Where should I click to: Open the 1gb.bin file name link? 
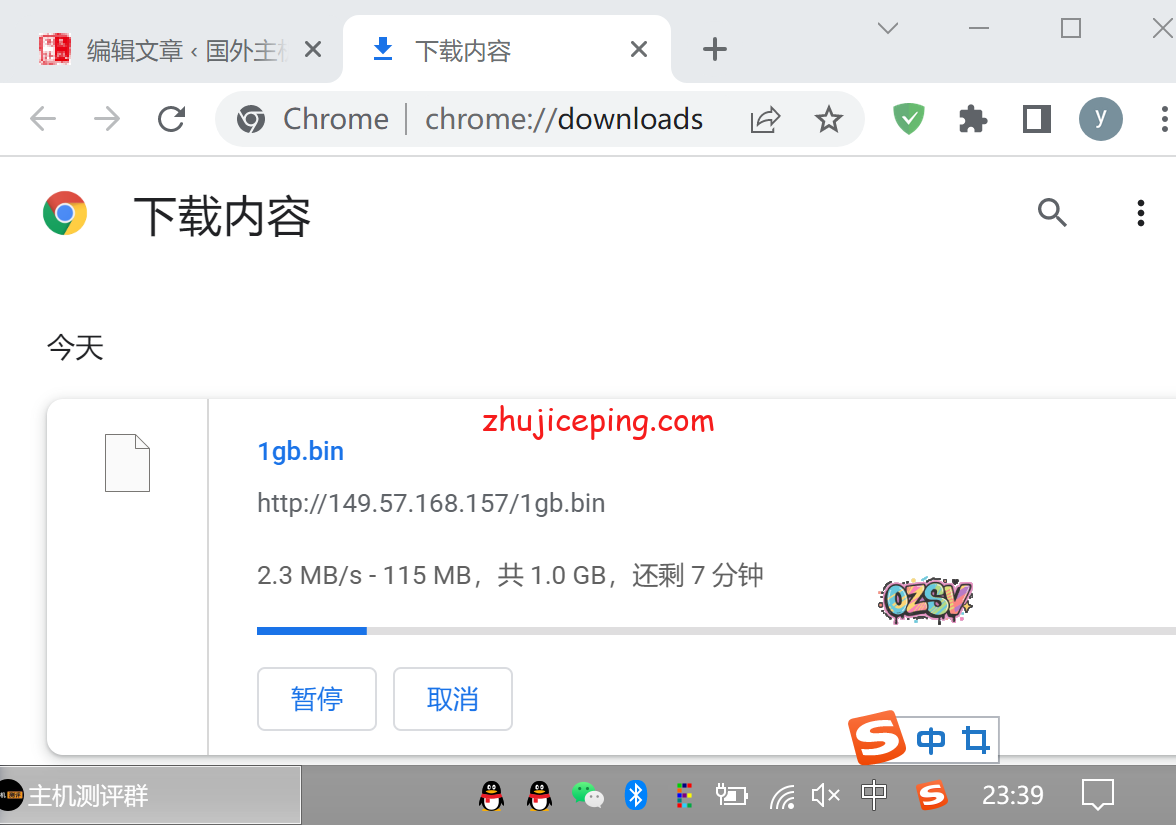[x=300, y=451]
